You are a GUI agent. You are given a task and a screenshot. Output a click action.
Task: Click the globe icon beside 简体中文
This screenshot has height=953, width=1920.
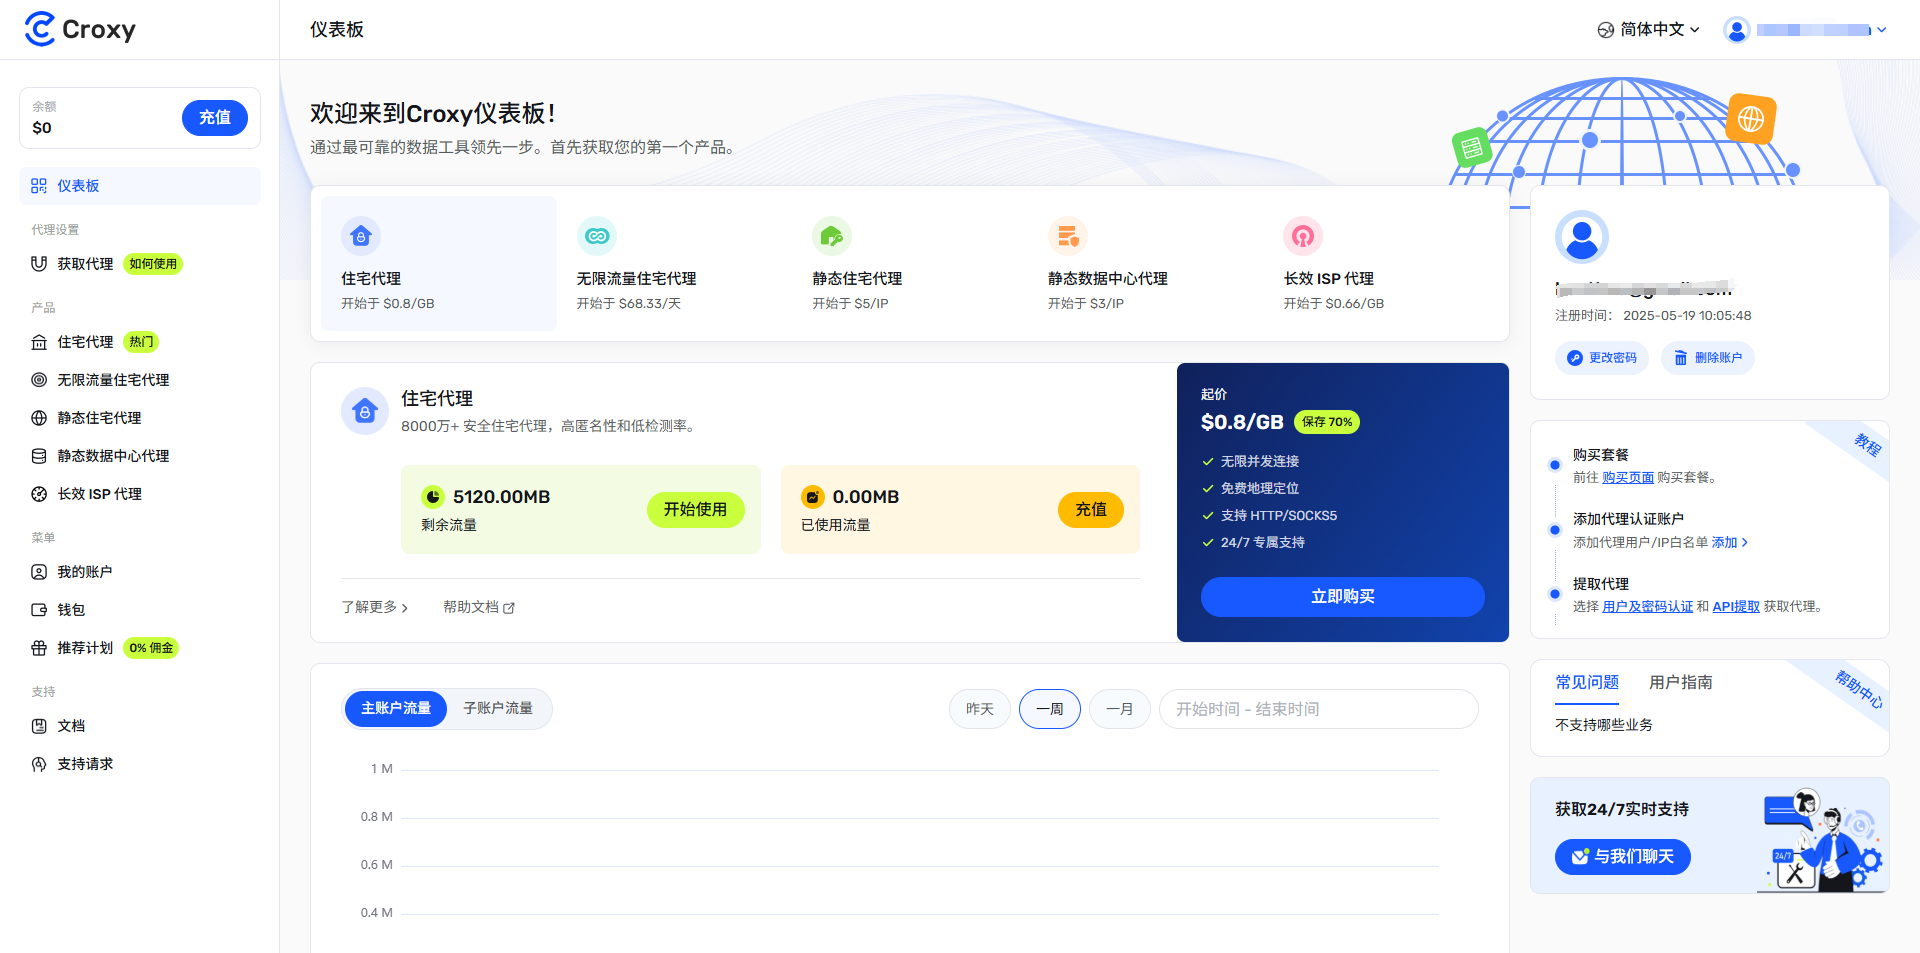pyautogui.click(x=1606, y=30)
